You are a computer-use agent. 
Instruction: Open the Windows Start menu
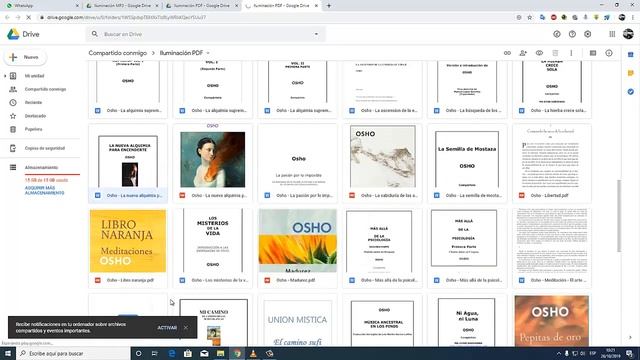tap(8, 353)
